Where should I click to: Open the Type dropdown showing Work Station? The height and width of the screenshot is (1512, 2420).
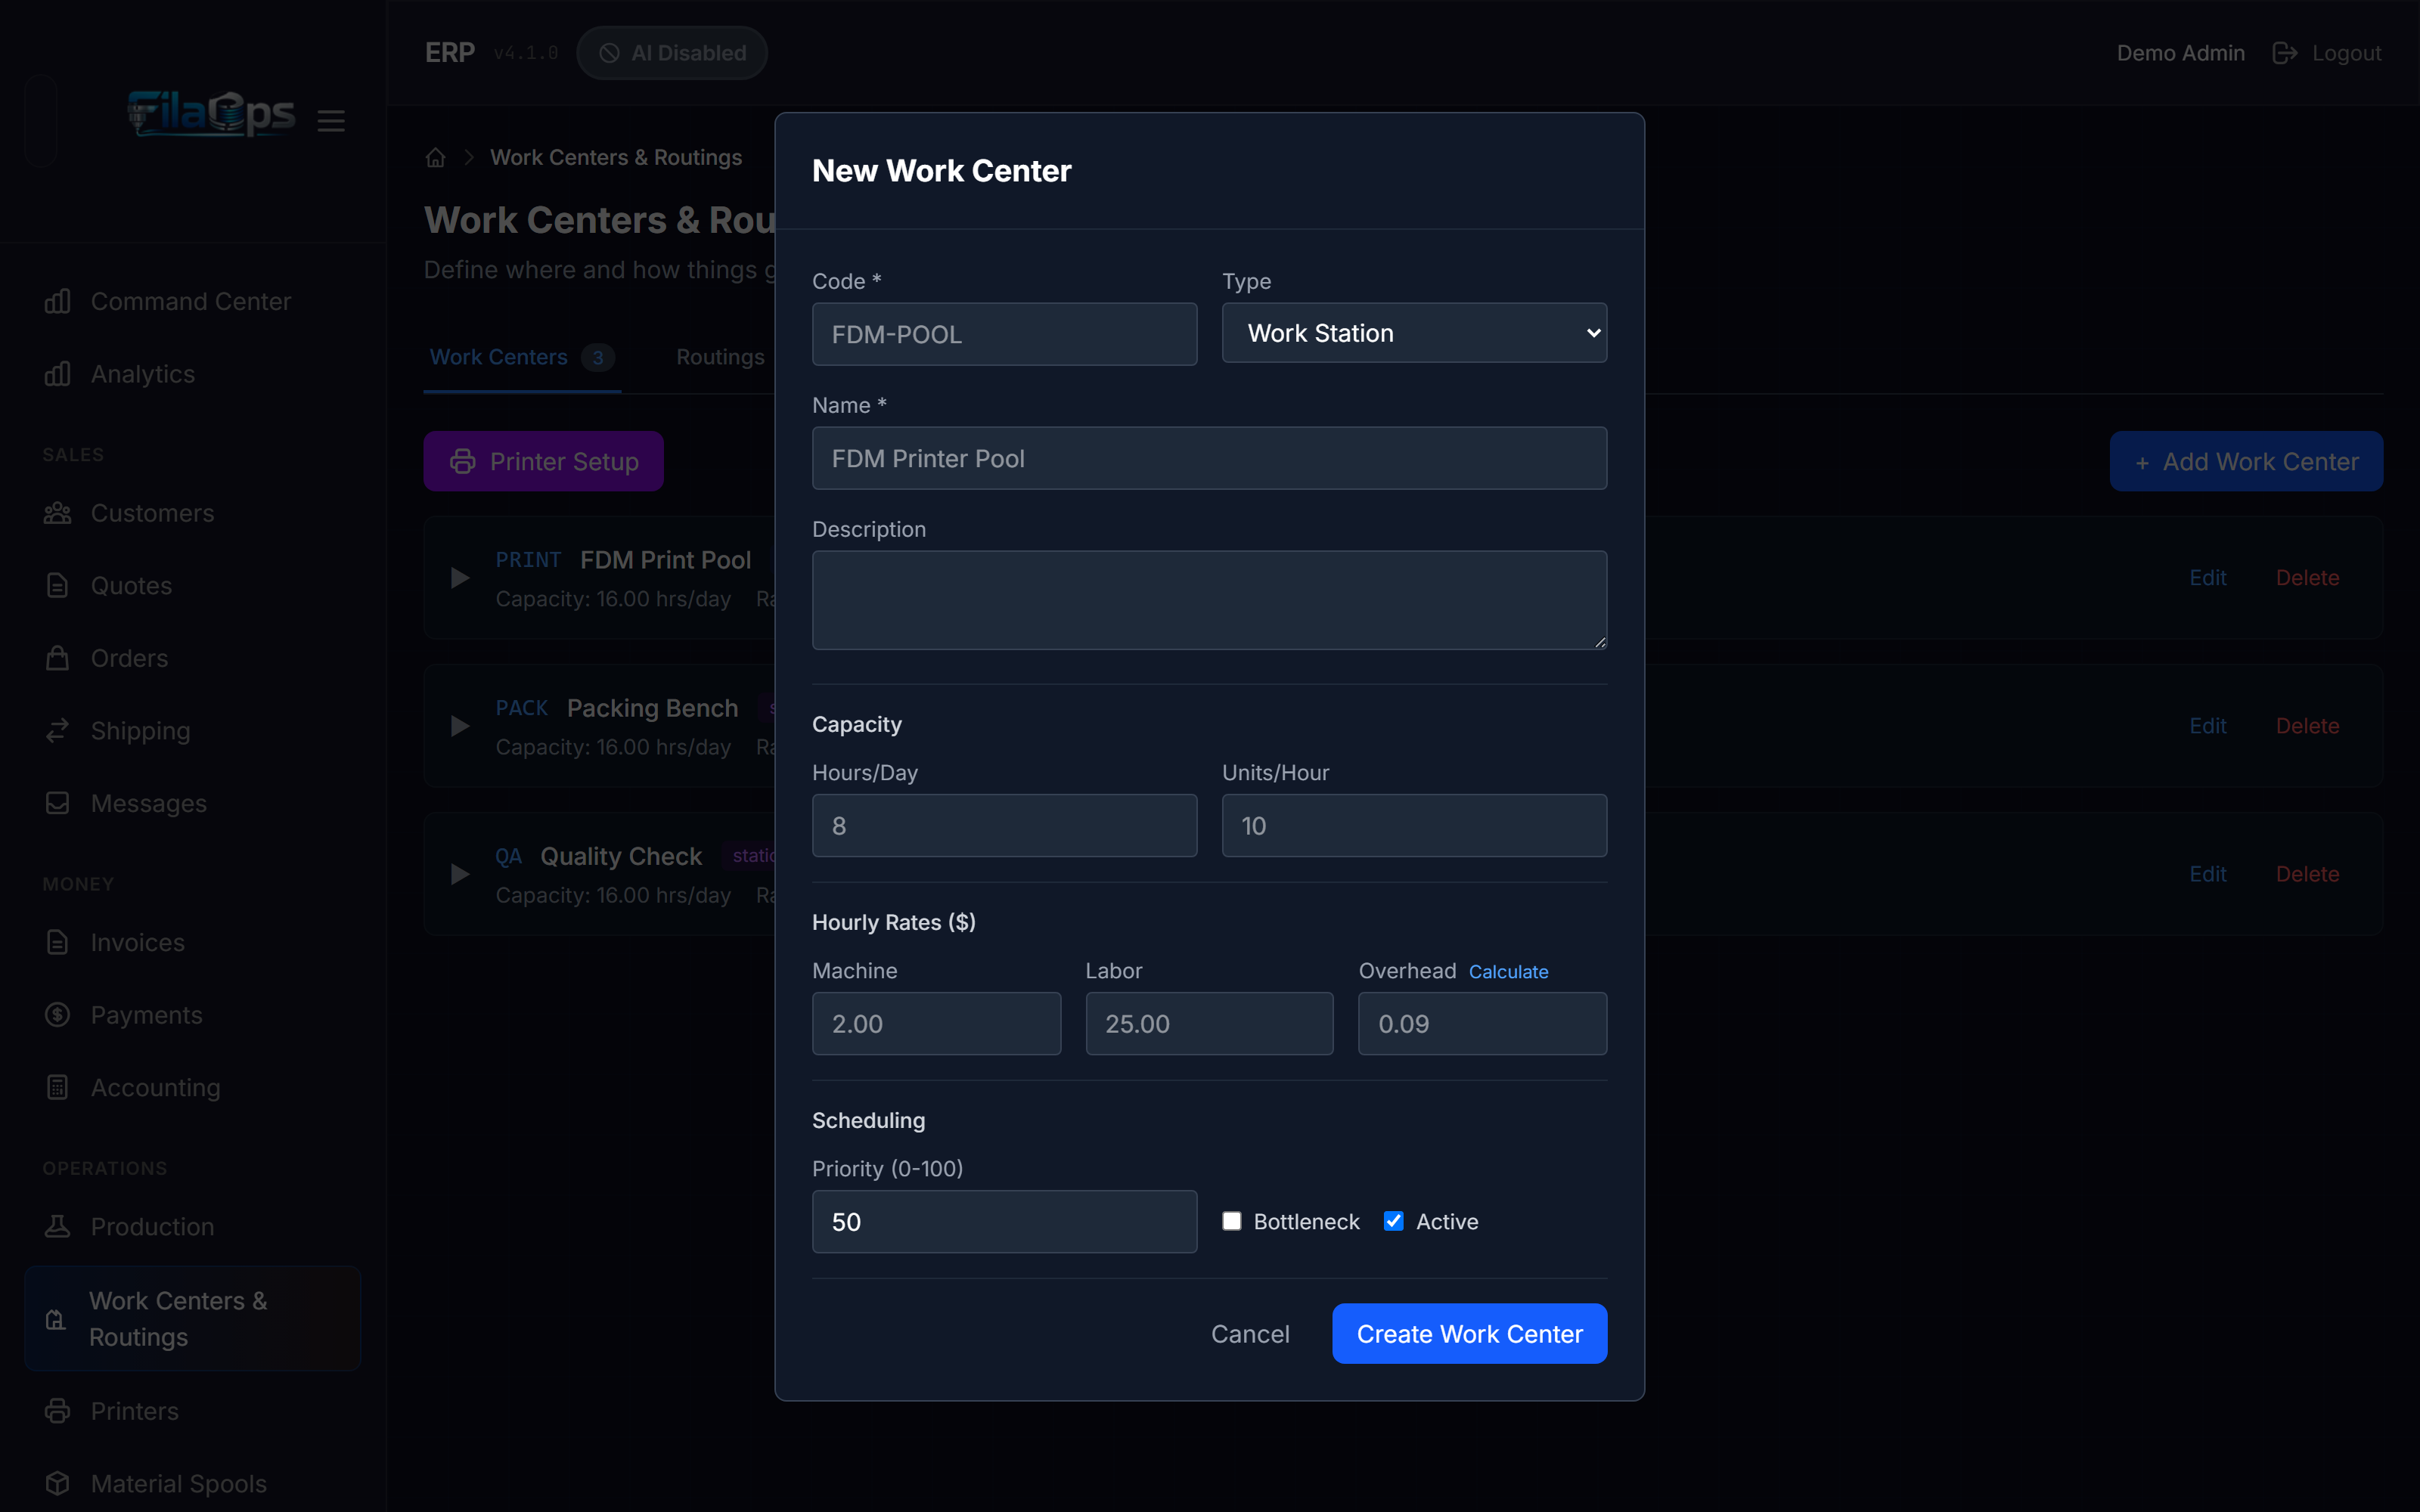tap(1414, 333)
